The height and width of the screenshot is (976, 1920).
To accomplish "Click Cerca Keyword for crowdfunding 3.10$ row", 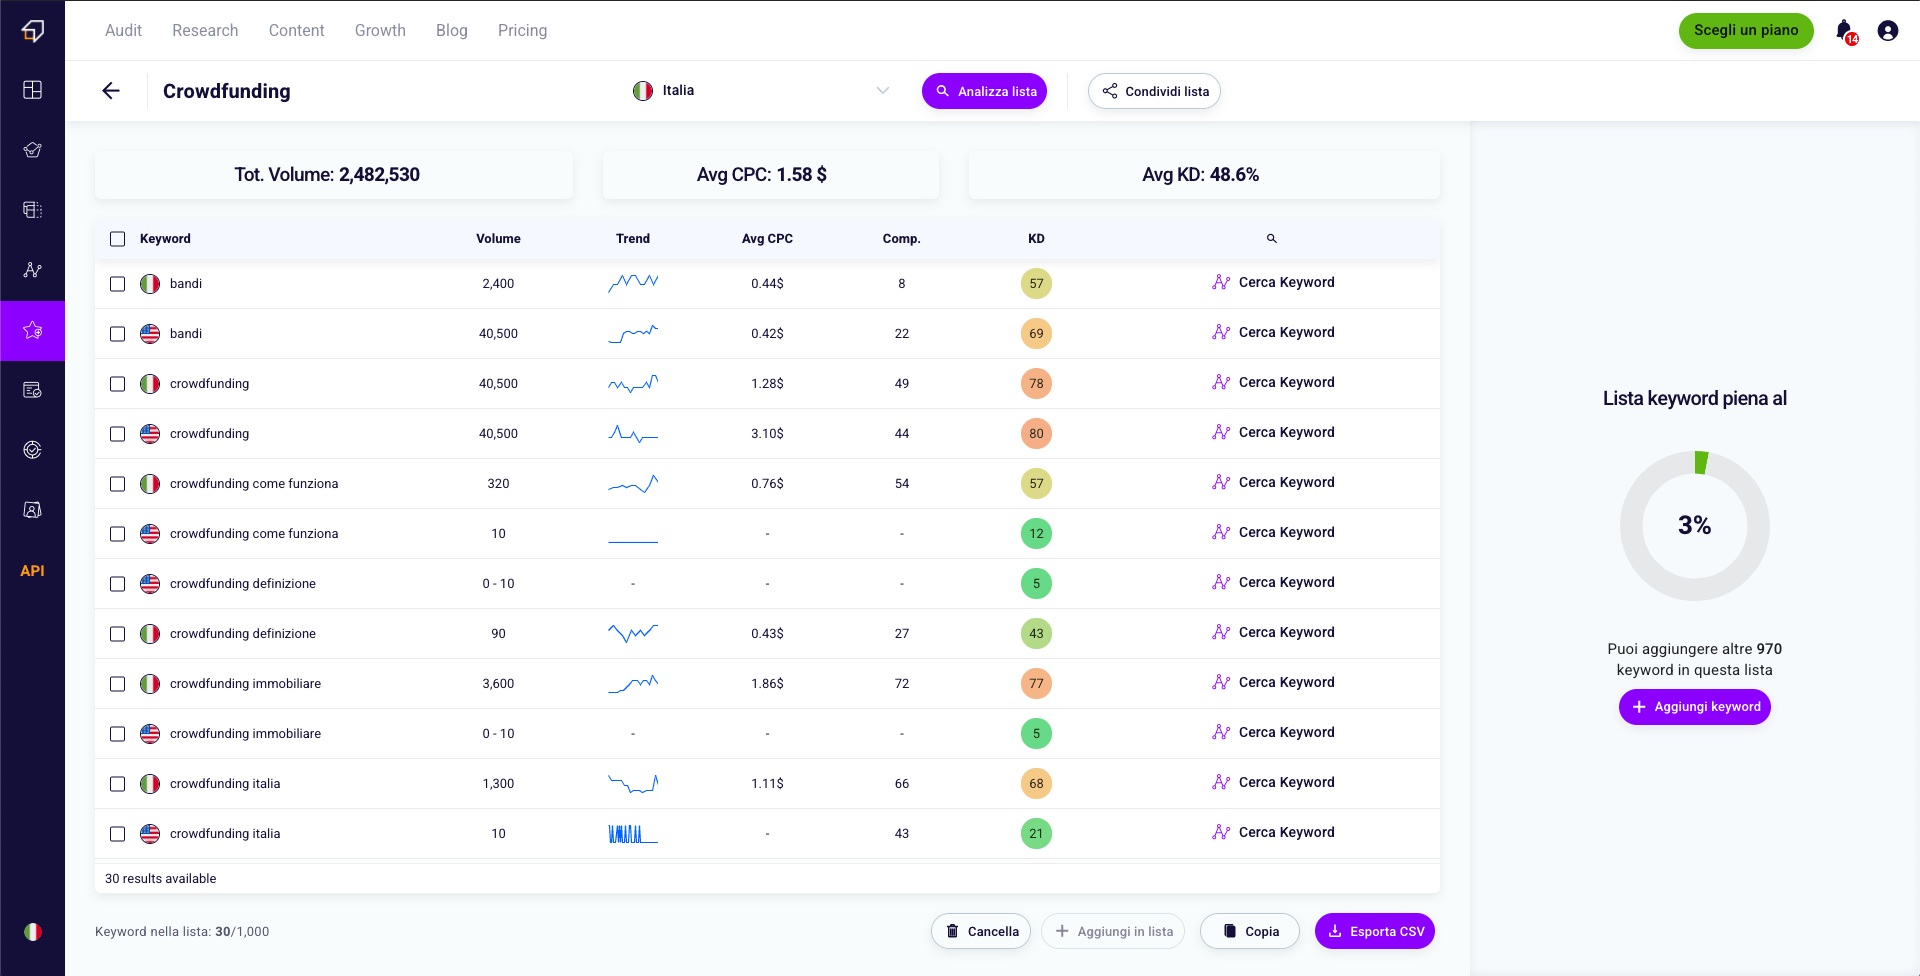I will pyautogui.click(x=1273, y=432).
